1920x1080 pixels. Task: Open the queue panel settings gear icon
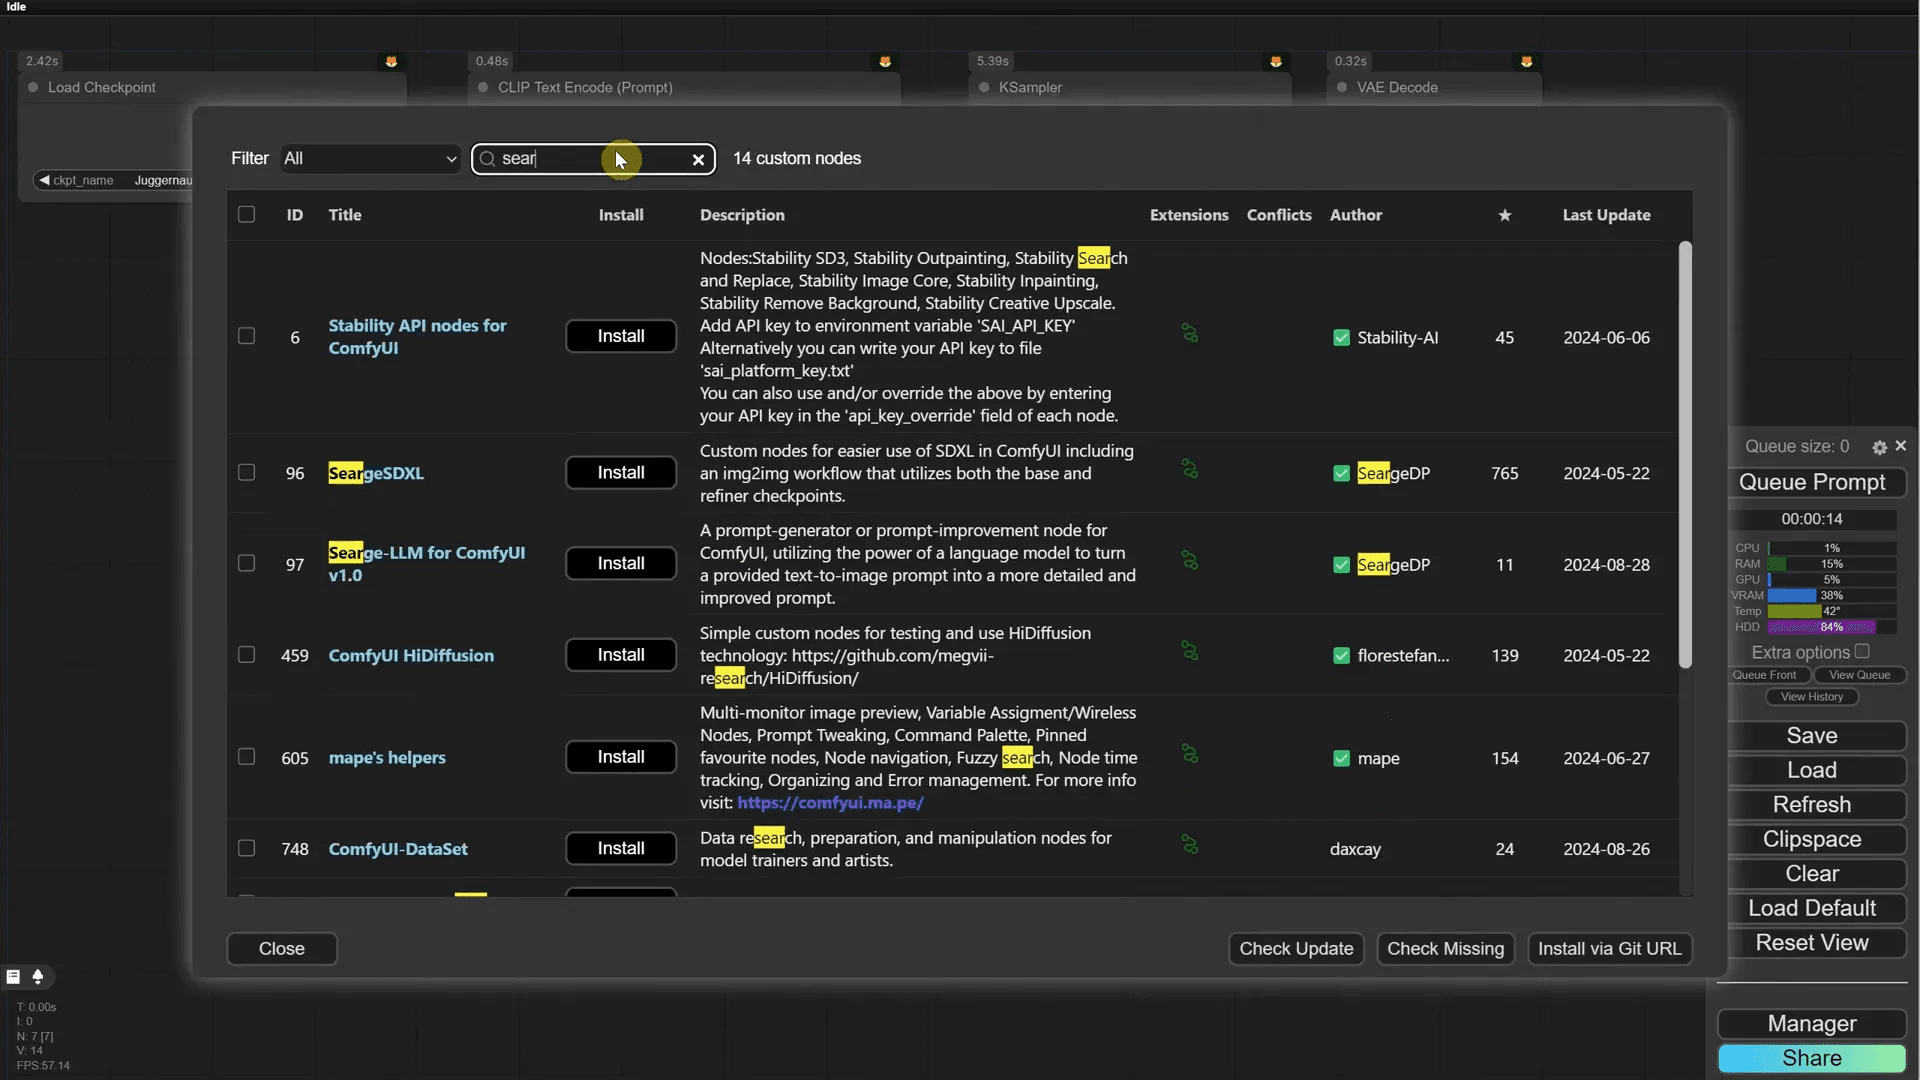click(x=1880, y=447)
